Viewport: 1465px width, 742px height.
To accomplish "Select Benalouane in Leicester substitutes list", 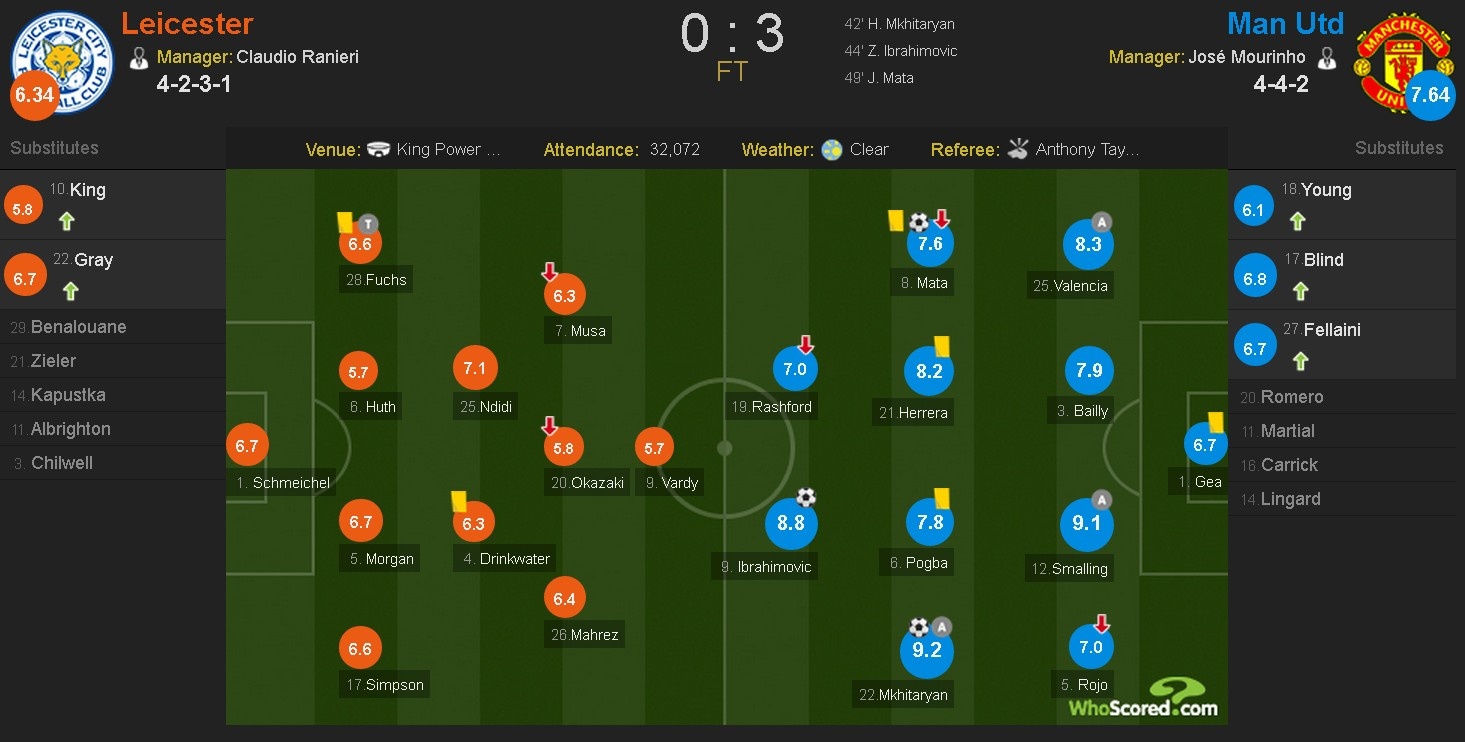I will coord(78,327).
